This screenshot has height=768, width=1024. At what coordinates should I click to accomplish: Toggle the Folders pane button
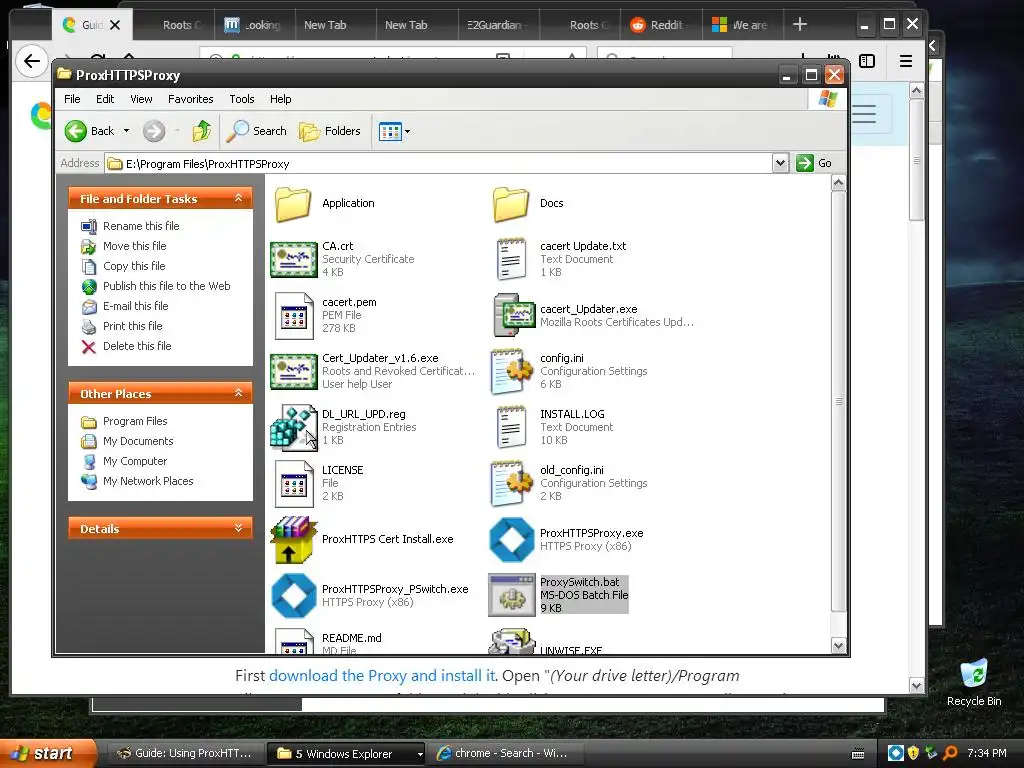point(330,131)
